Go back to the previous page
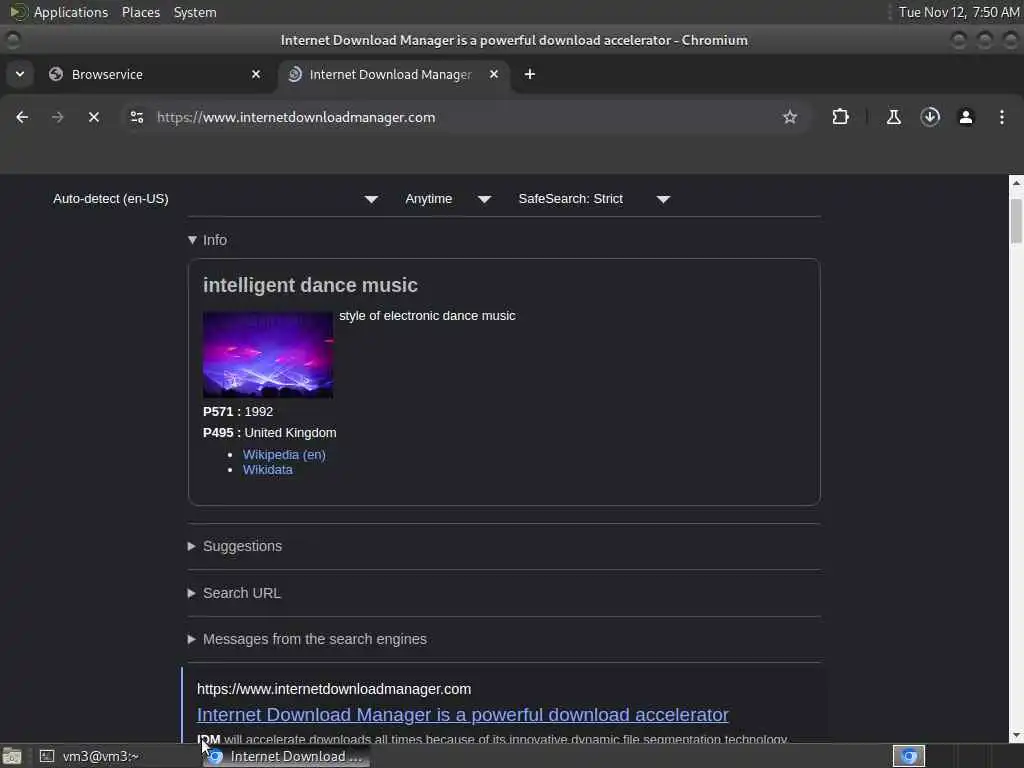Screen dimensions: 1024x768 22,118
